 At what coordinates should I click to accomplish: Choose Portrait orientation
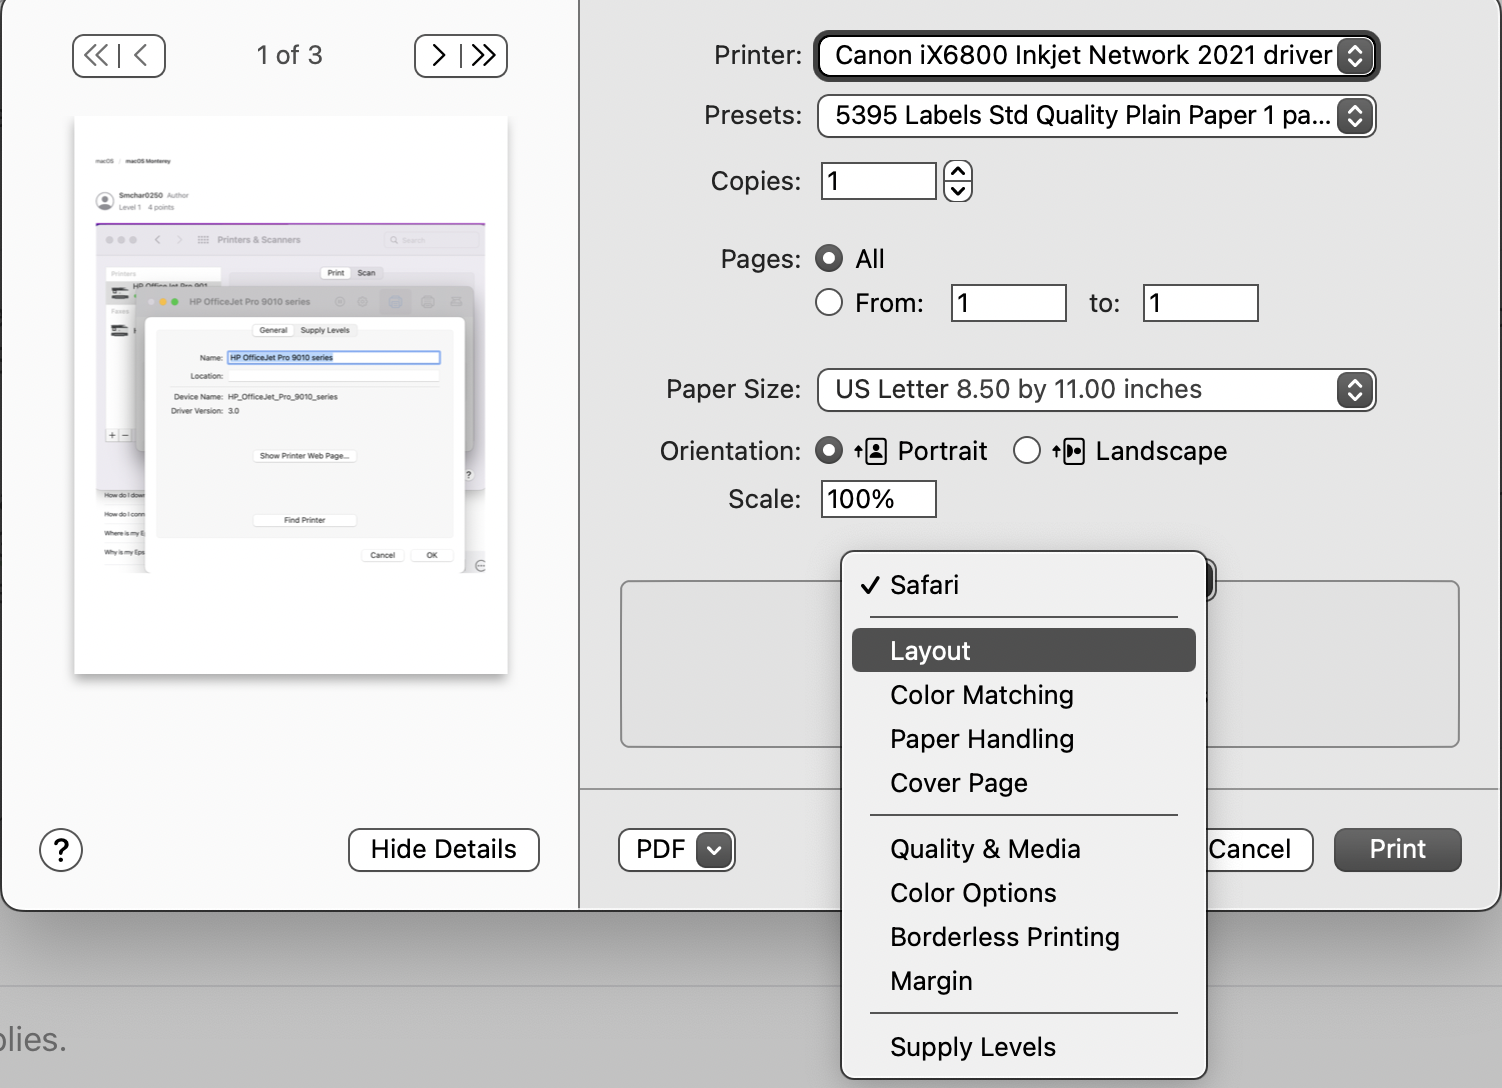tap(829, 451)
